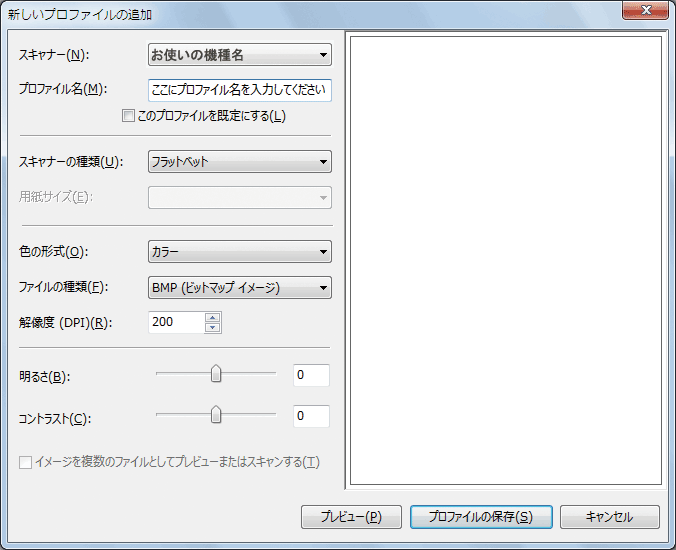Expand the ファイルの種類 file type dropdown
The height and width of the screenshot is (550, 676).
239,288
